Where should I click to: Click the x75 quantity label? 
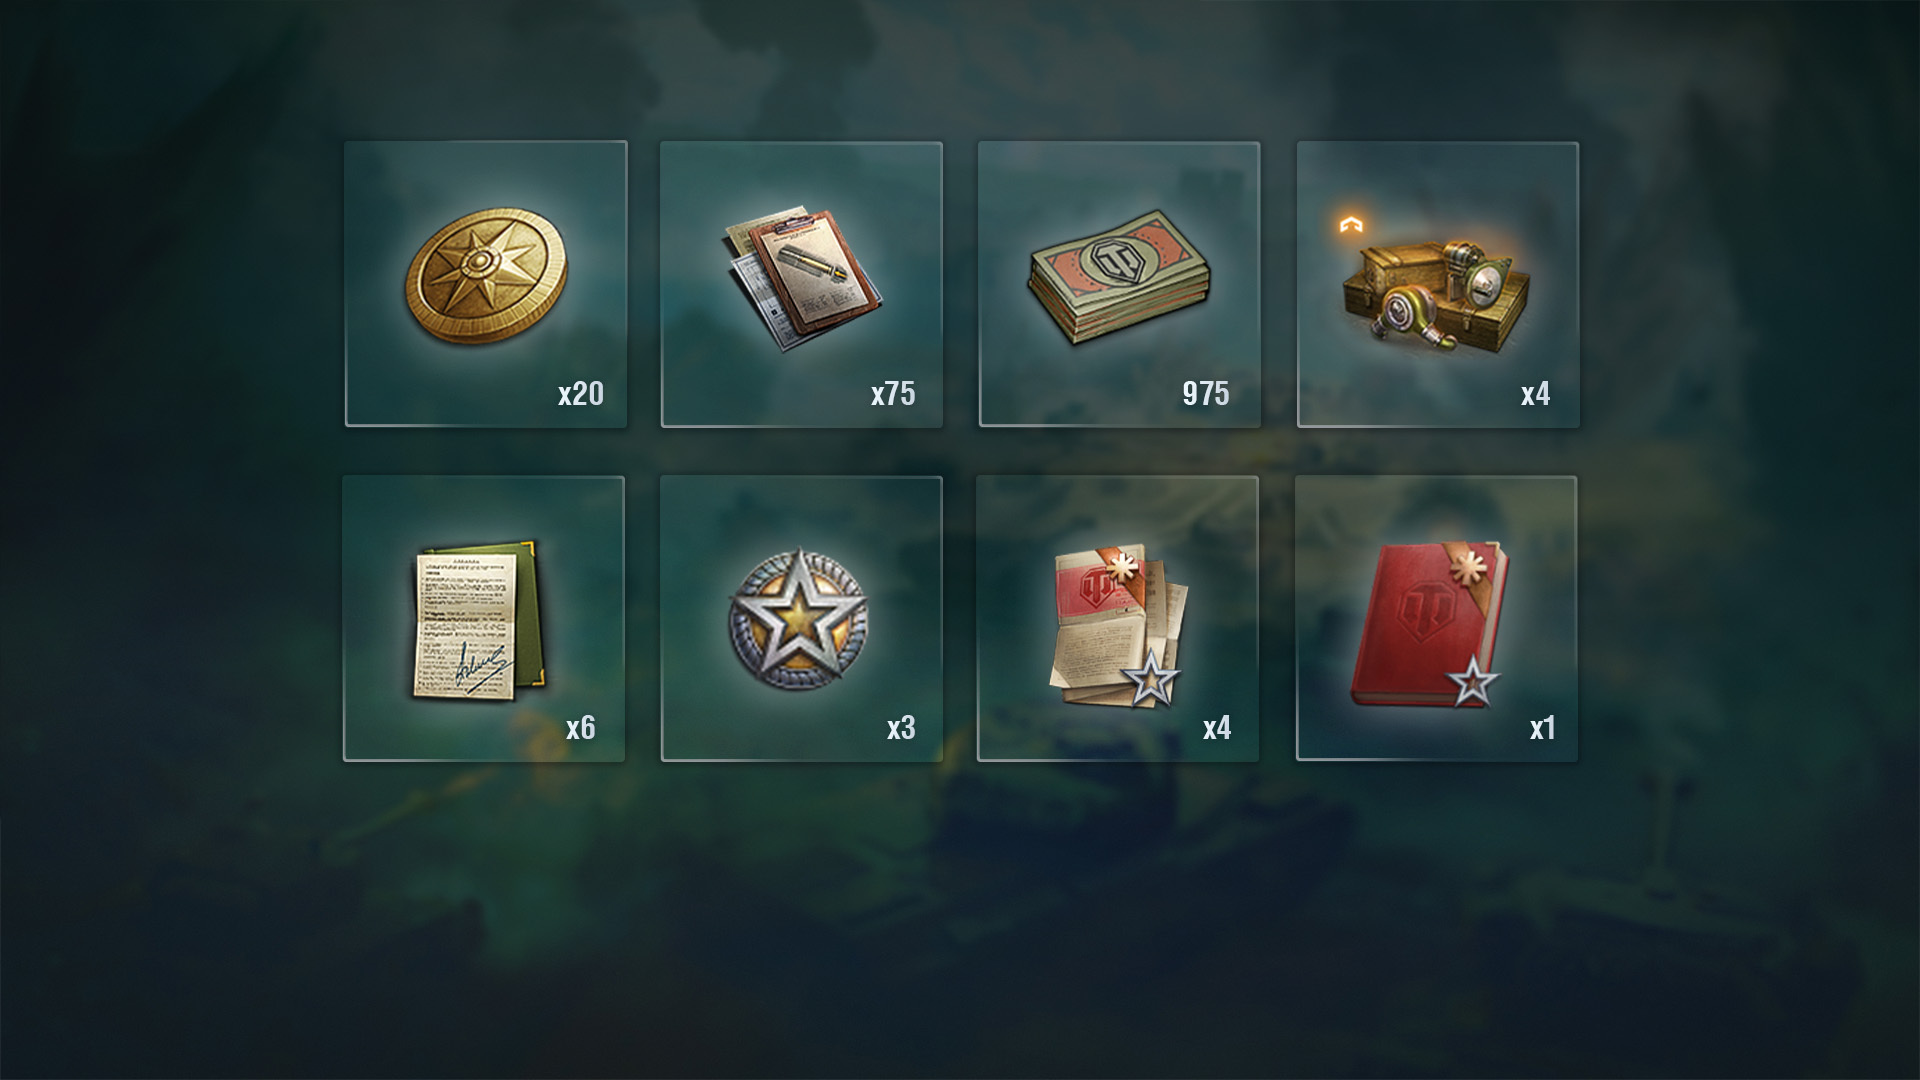coord(893,394)
